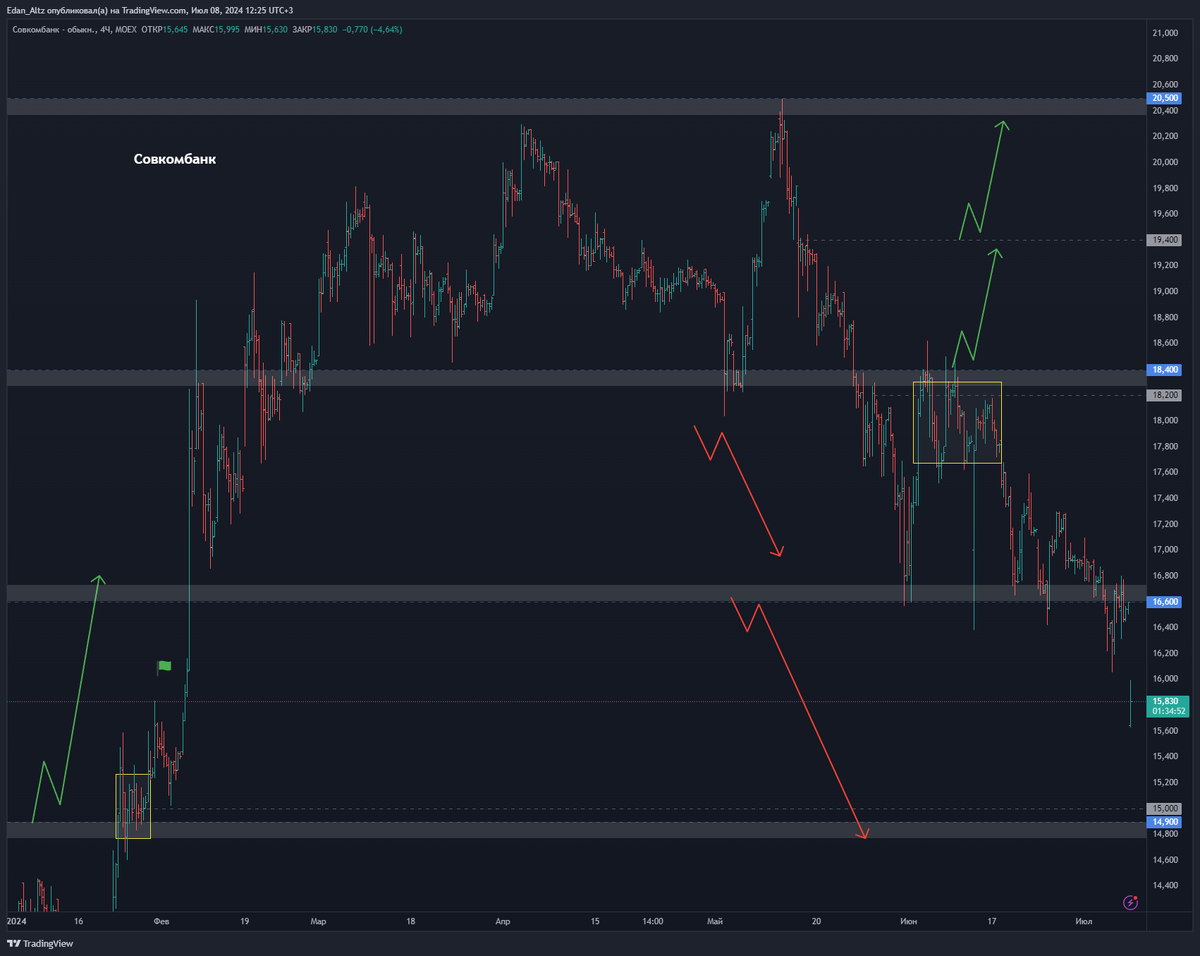Select the 15,000 price level label
Viewport: 1200px width, 956px height.
point(1166,808)
